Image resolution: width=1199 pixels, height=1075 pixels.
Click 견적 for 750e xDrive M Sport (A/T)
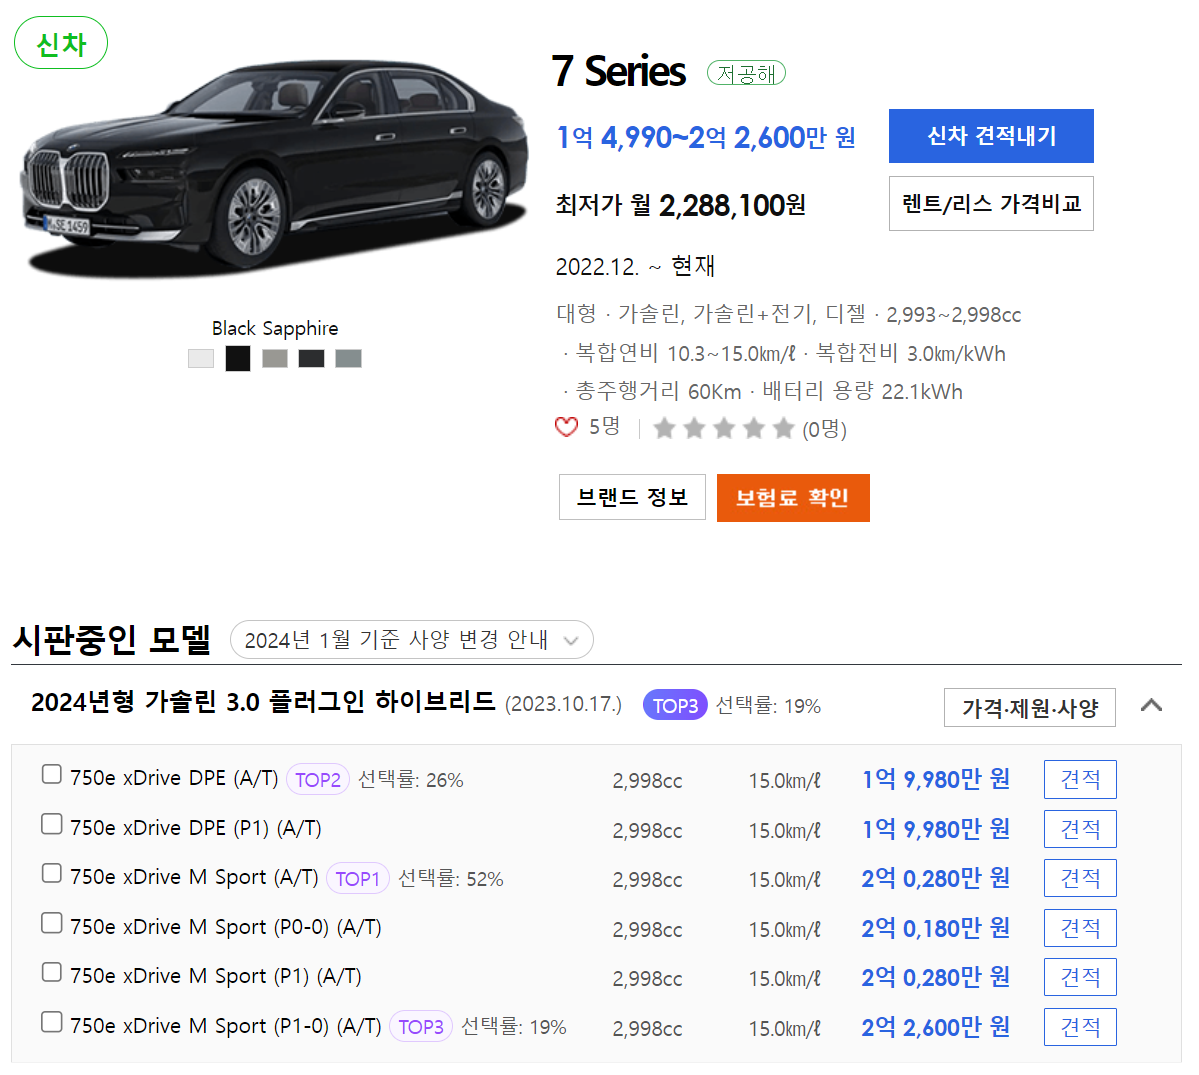(1080, 878)
